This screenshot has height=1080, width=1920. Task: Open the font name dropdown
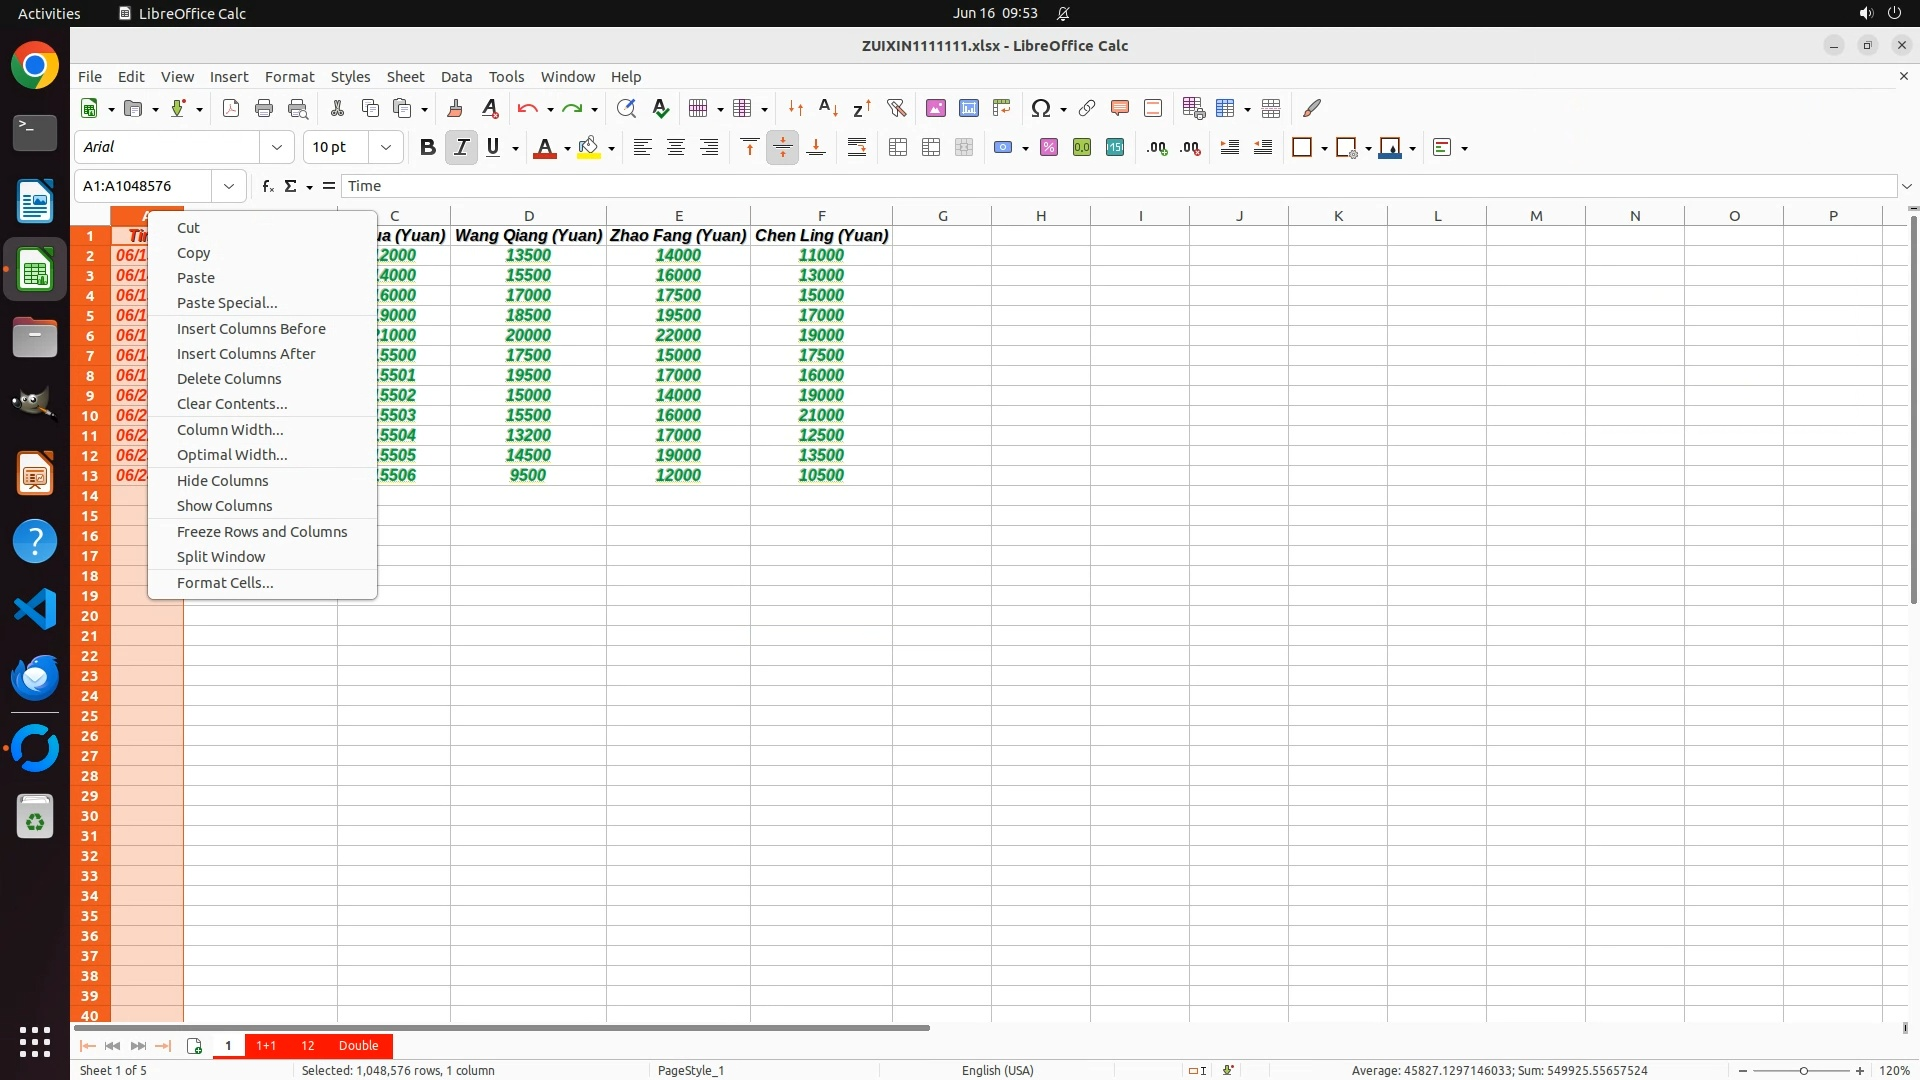coord(277,147)
